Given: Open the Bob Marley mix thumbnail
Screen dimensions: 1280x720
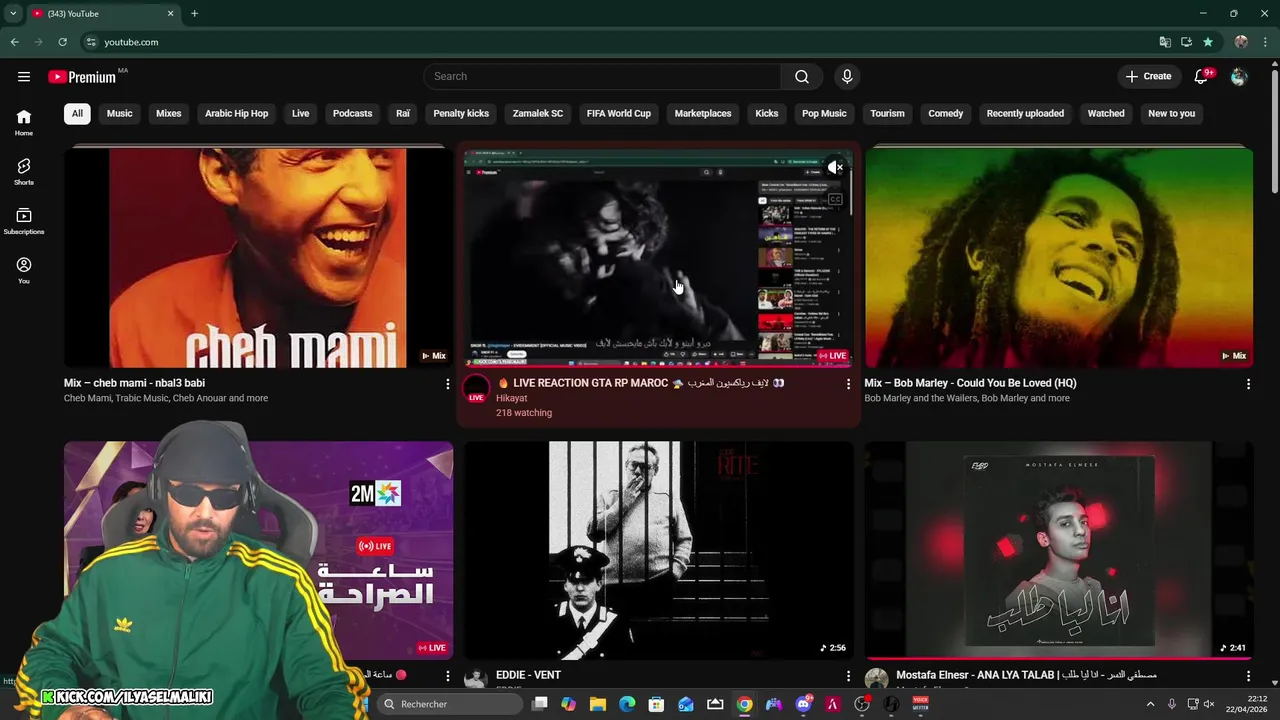Looking at the screenshot, I should (1059, 258).
